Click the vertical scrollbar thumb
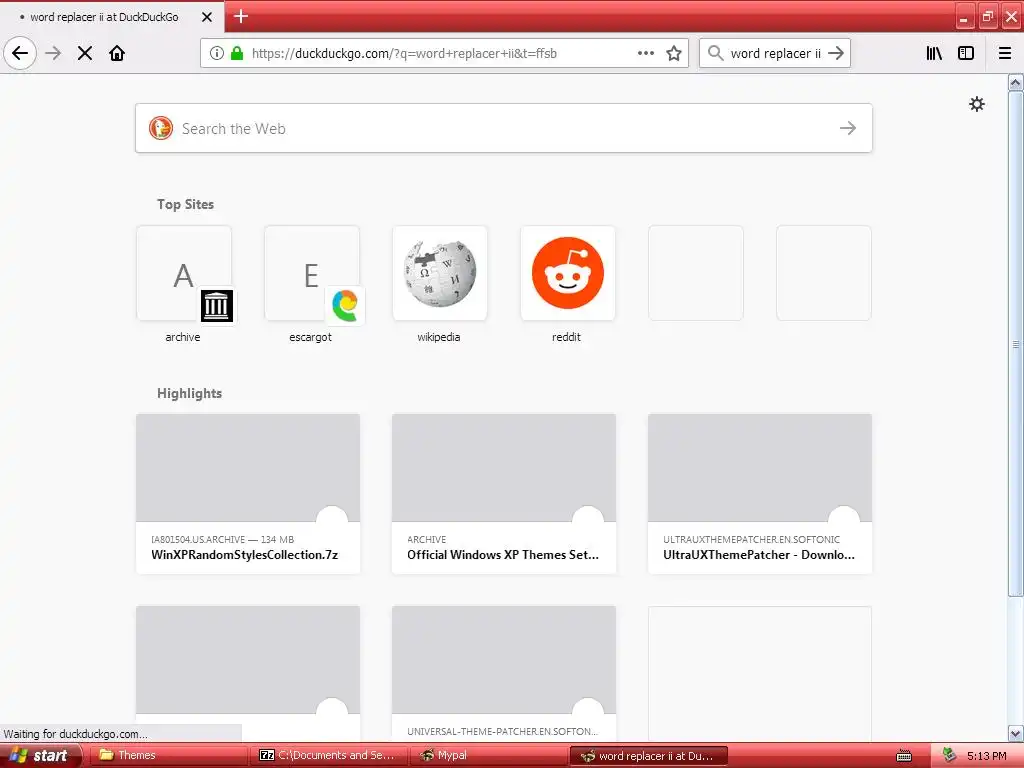The width and height of the screenshot is (1024, 768). click(1016, 344)
